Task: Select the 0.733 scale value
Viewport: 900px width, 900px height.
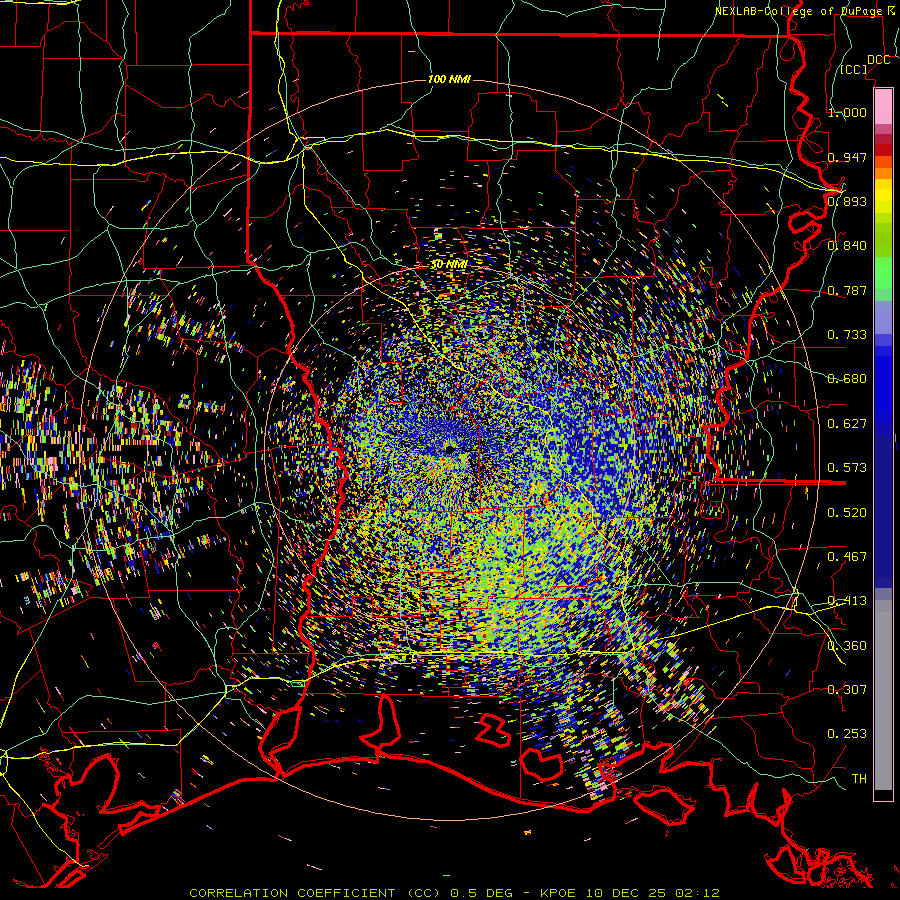Action: click(x=847, y=335)
